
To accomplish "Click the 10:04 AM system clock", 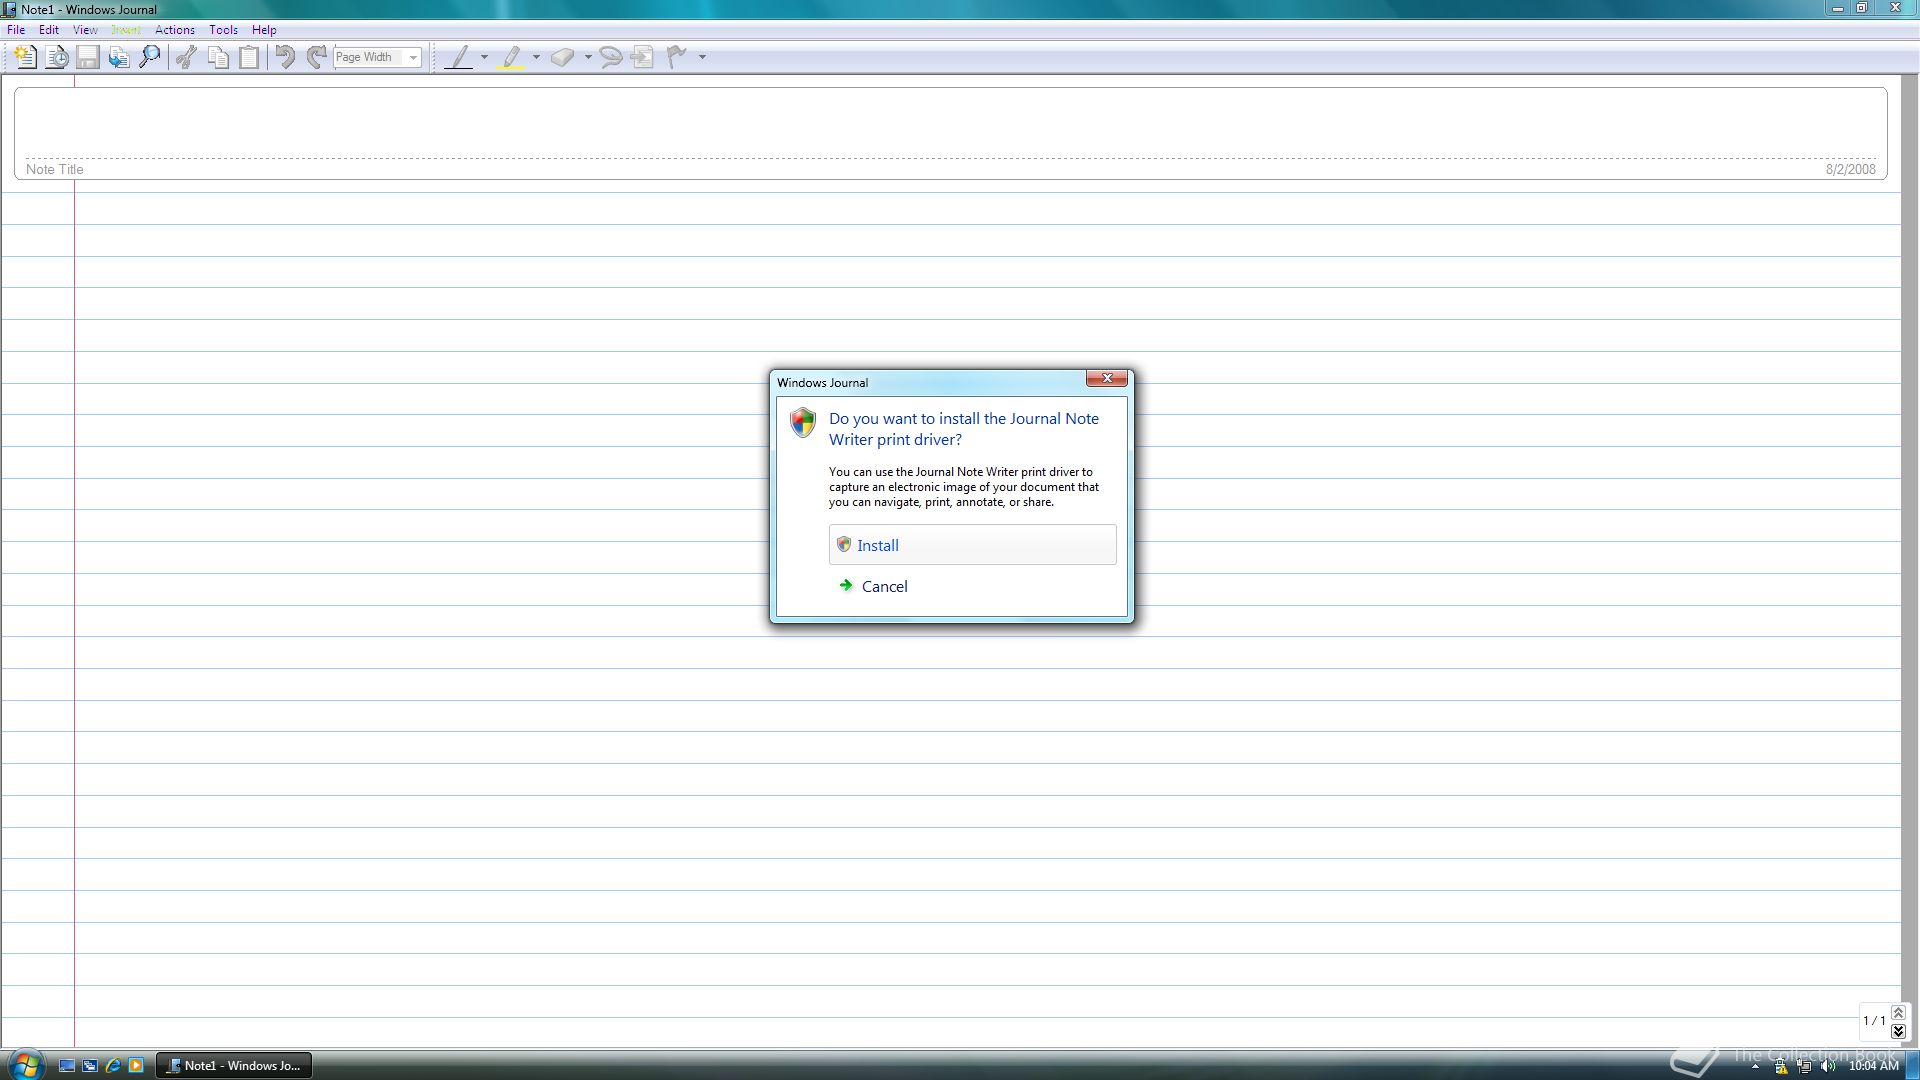I will 1873,1066.
